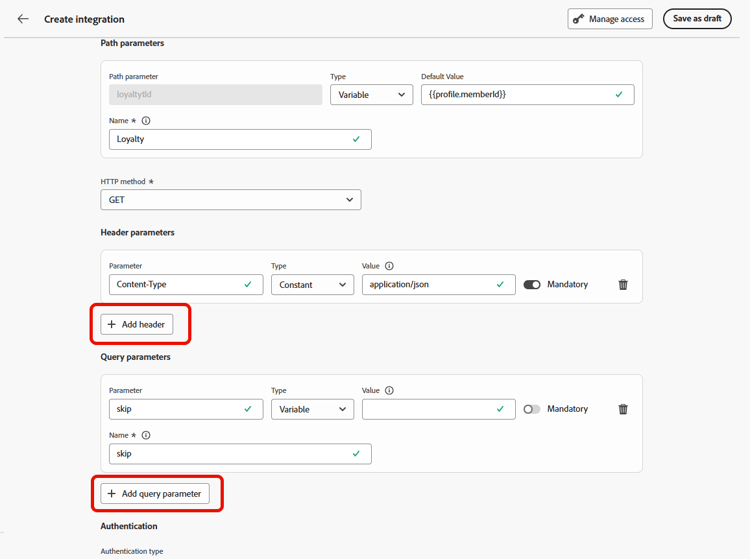Viewport: 750px width, 559px height.
Task: Click the Default Value field with profile.memberId
Action: pyautogui.click(x=528, y=95)
